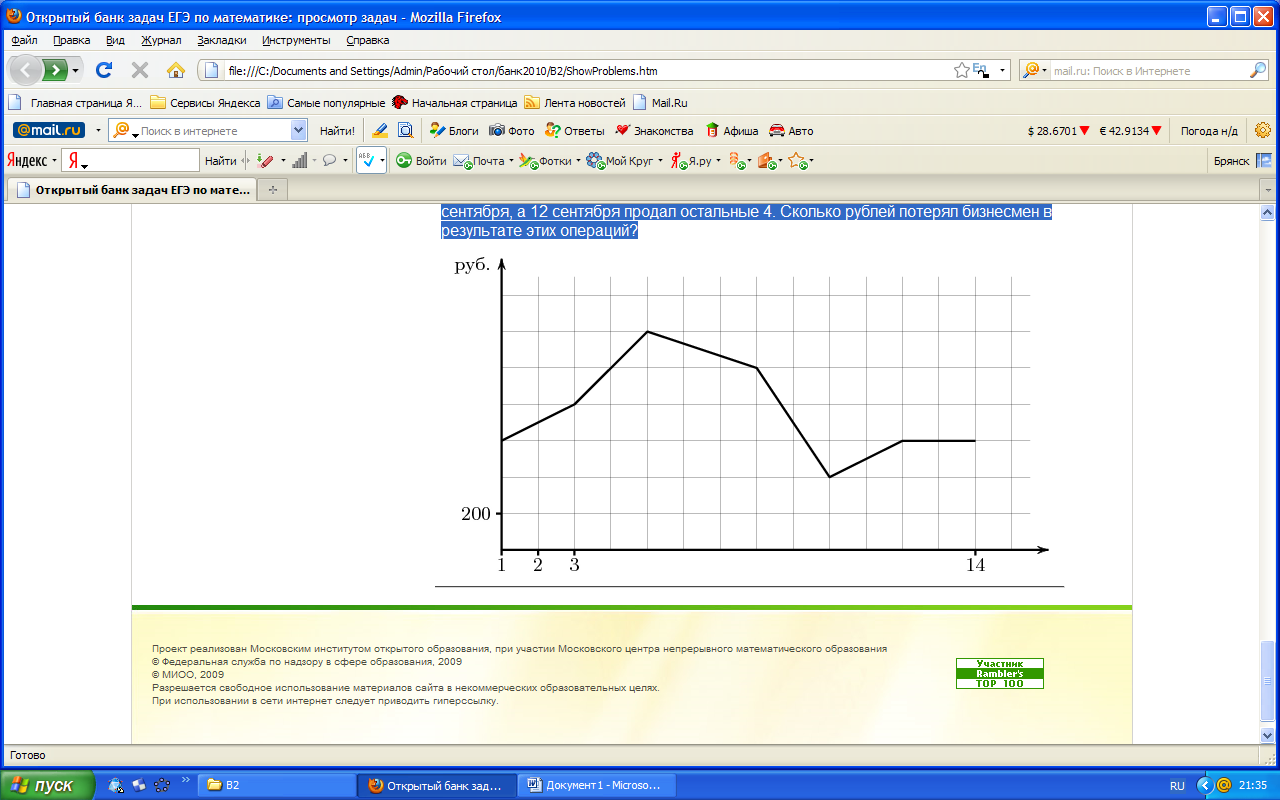Select the Открытый банк задач ЕГЭ tab
The width and height of the screenshot is (1280, 800).
point(131,189)
